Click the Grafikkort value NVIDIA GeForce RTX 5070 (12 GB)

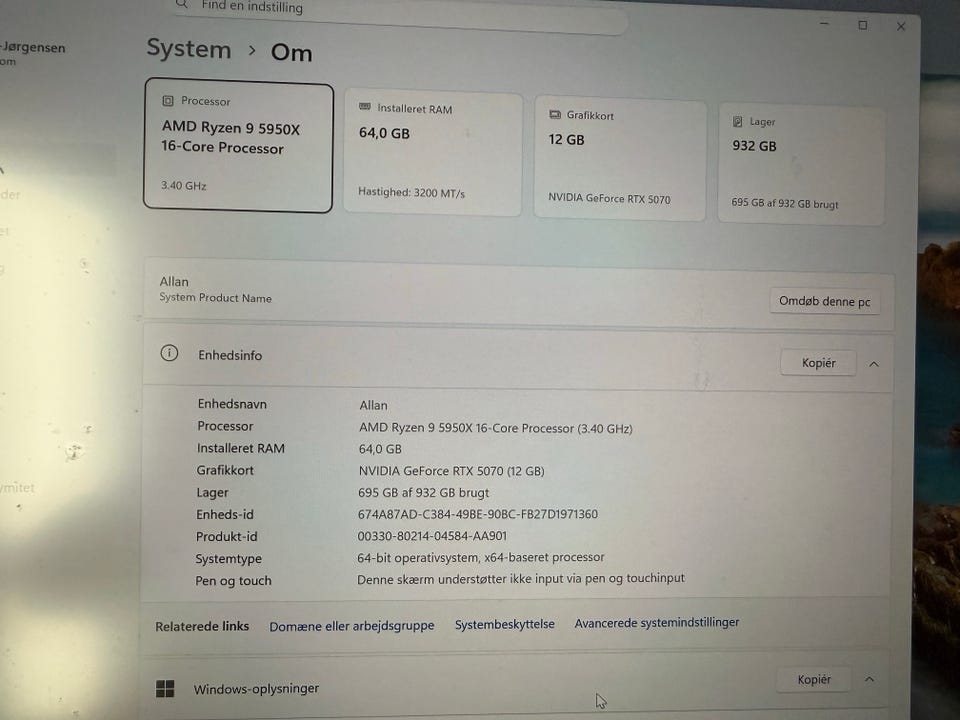[x=451, y=471]
